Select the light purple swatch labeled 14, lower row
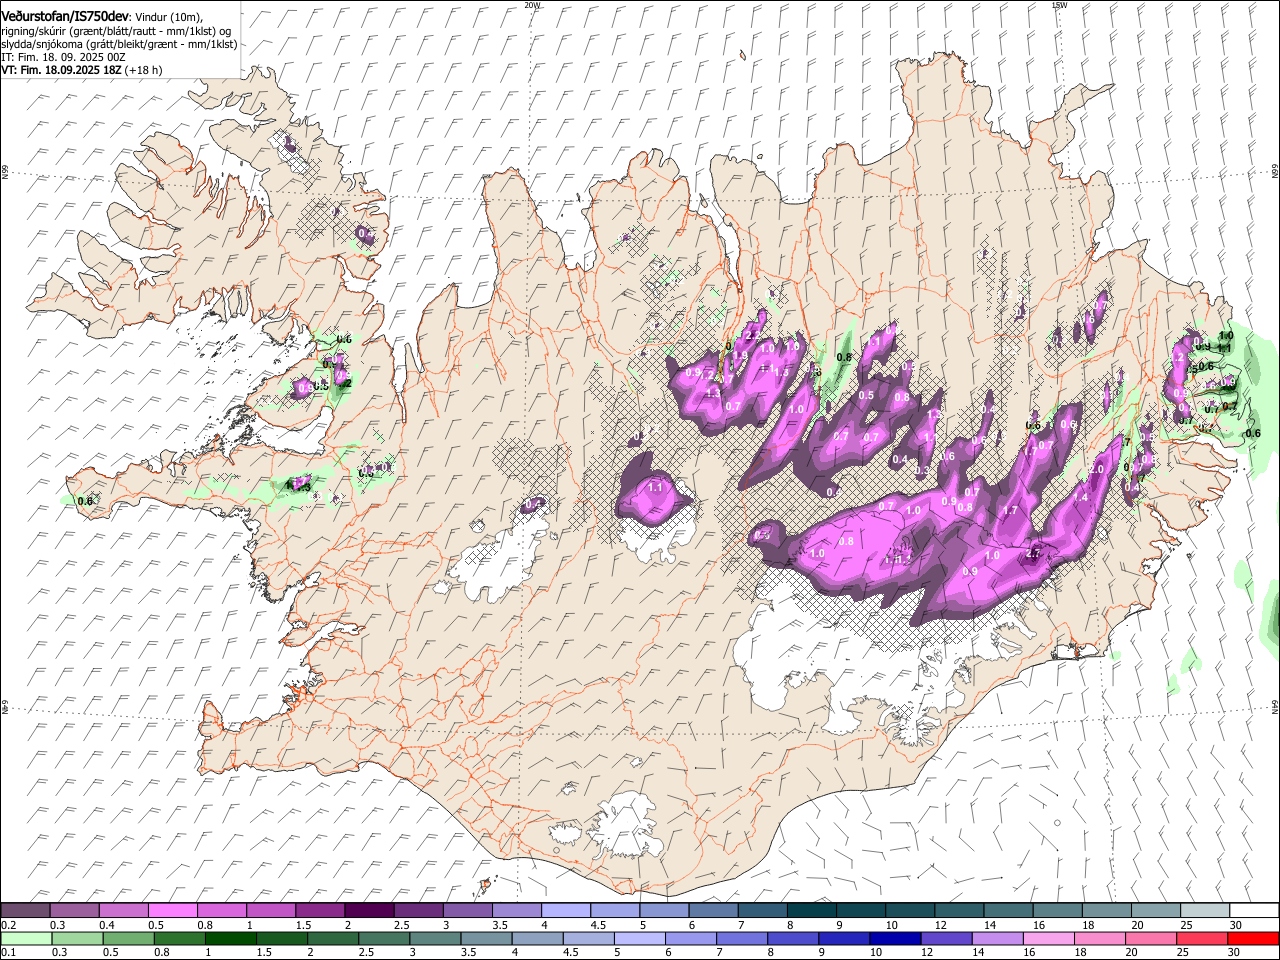Viewport: 1280px width, 960px height. 997,938
